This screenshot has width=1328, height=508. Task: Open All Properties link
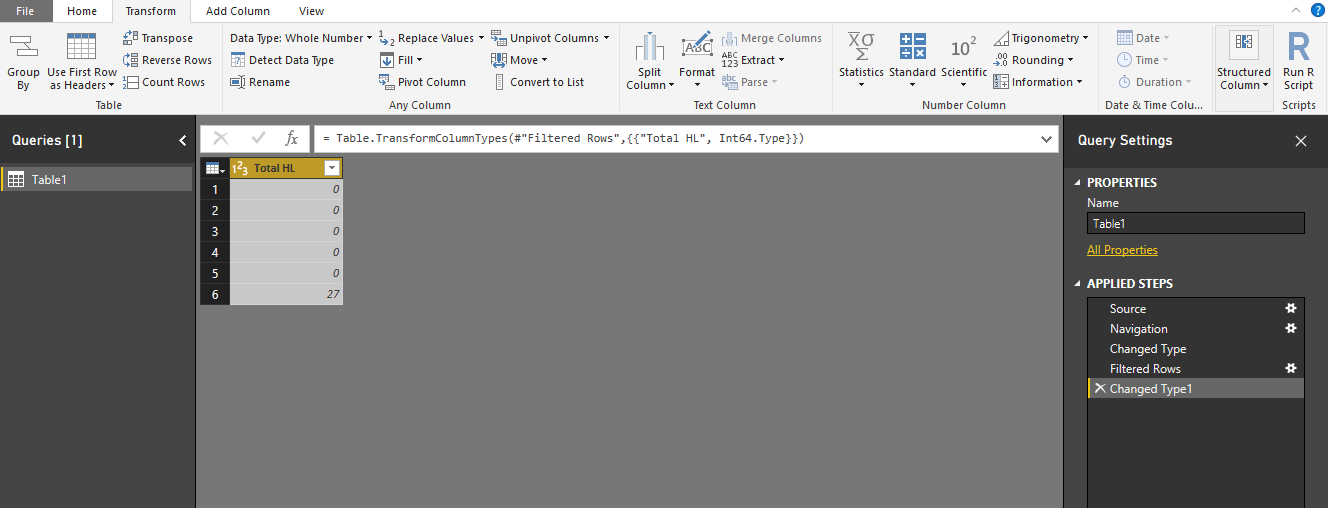(1122, 250)
